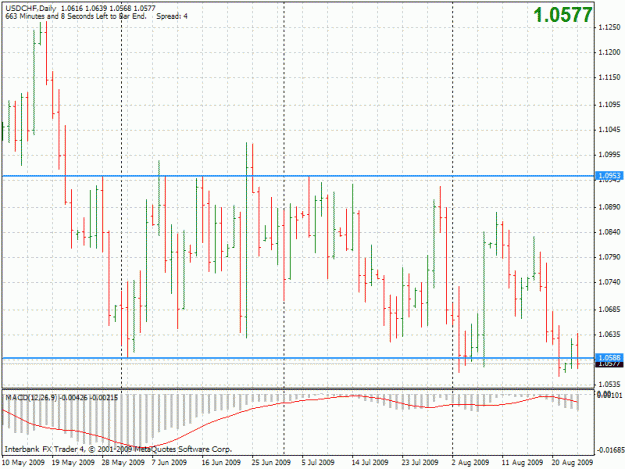Click the 1.1200 price scale label

coord(609,52)
